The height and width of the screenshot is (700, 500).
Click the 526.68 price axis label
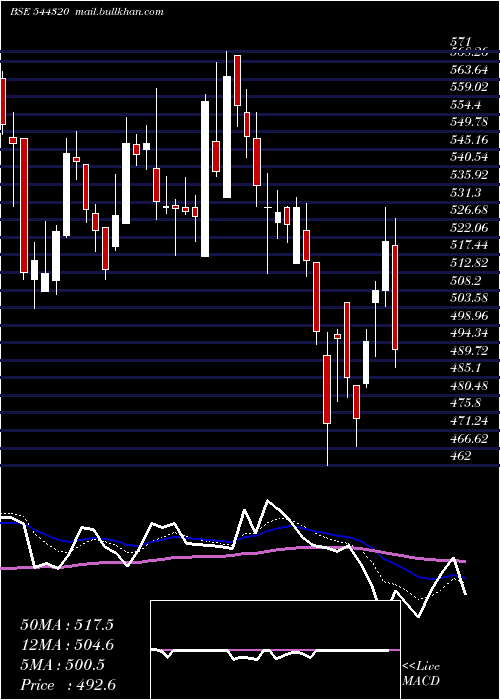[468, 210]
